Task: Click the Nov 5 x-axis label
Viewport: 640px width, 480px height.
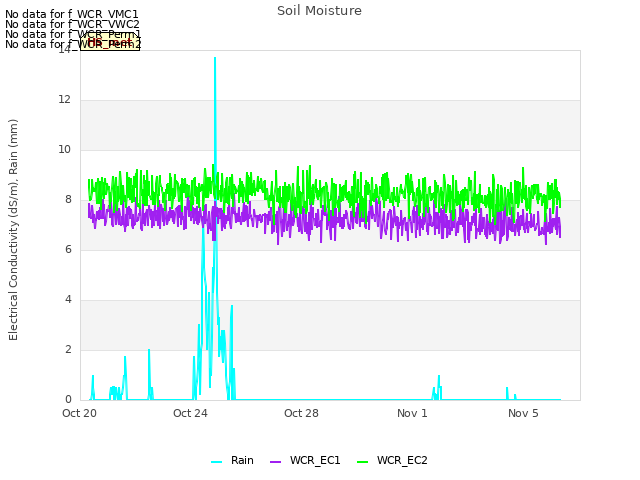Action: (x=523, y=413)
